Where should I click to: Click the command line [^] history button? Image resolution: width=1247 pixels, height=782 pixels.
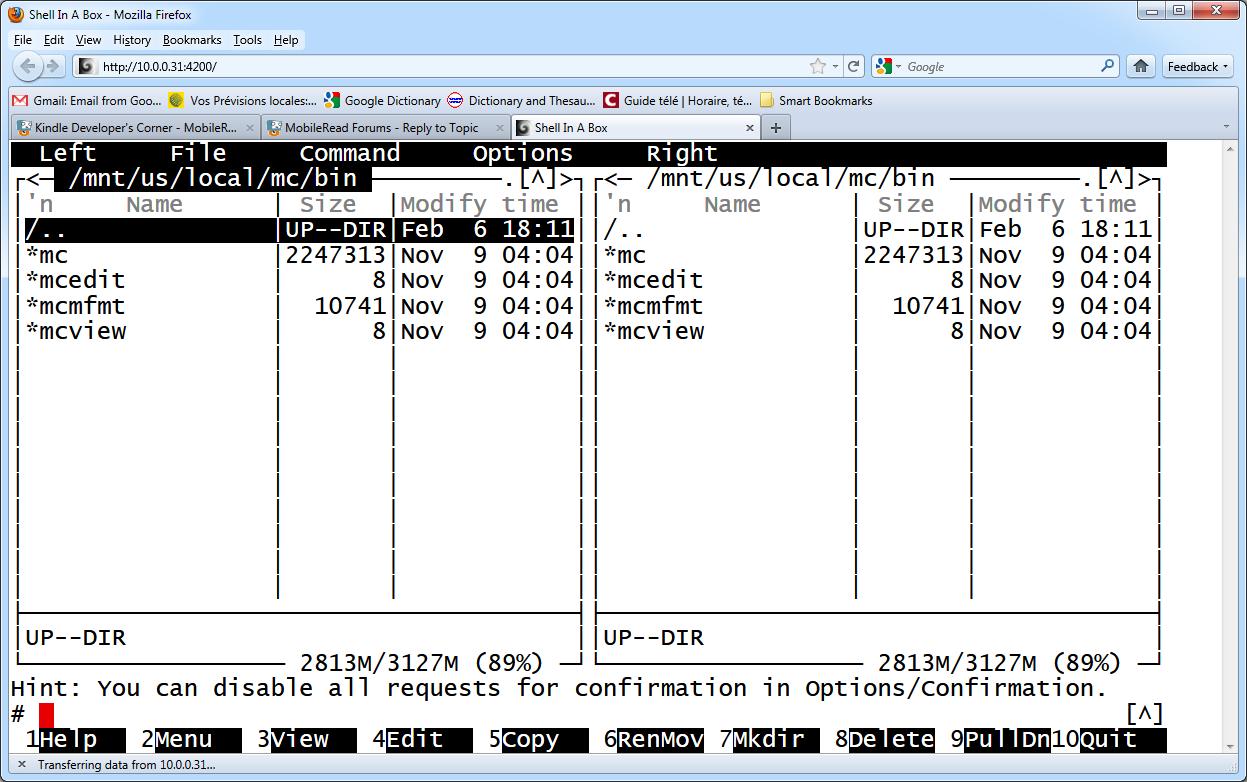[1145, 714]
